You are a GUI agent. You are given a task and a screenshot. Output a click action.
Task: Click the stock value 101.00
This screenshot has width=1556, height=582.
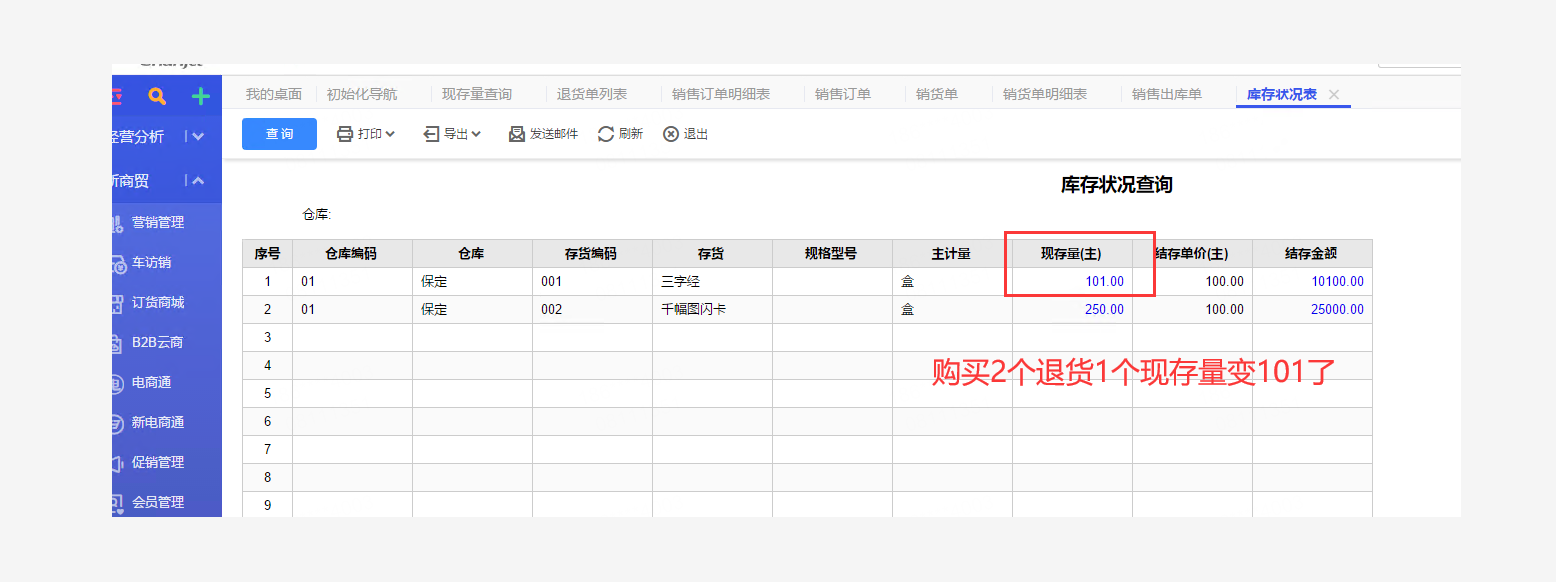pos(1105,282)
